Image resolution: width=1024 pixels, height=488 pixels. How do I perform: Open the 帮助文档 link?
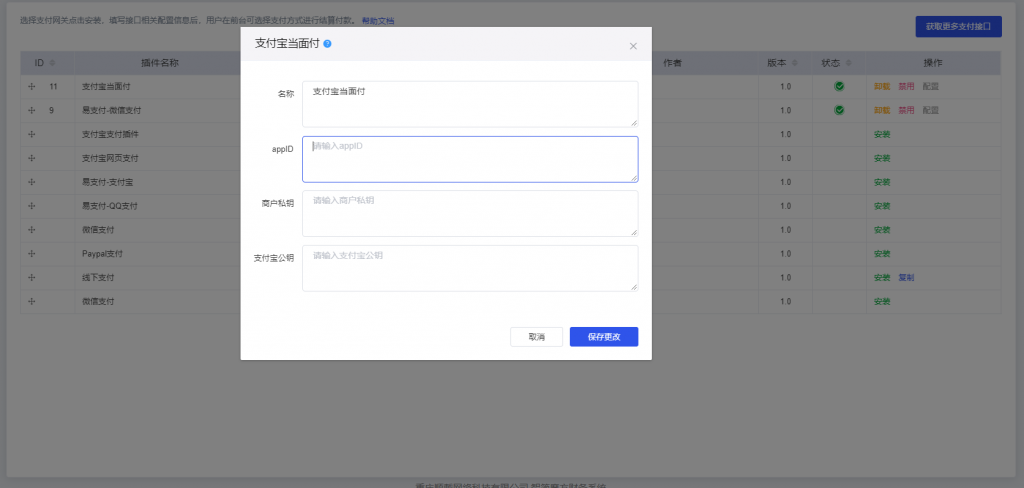378,21
